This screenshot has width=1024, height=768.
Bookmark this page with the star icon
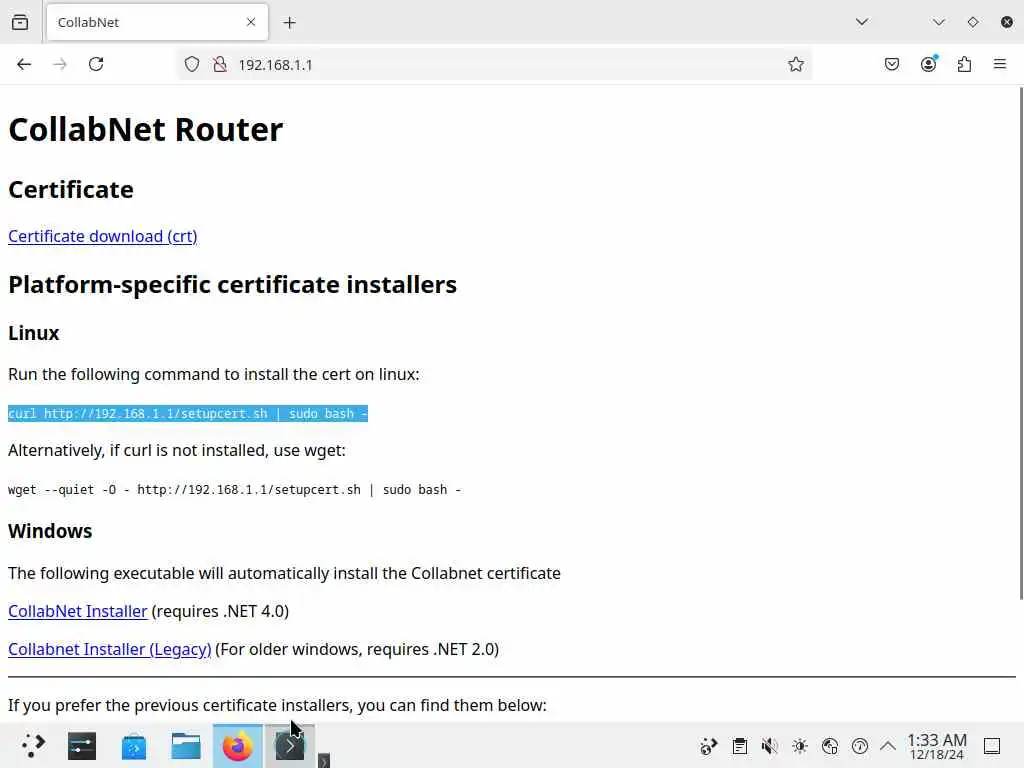795,64
